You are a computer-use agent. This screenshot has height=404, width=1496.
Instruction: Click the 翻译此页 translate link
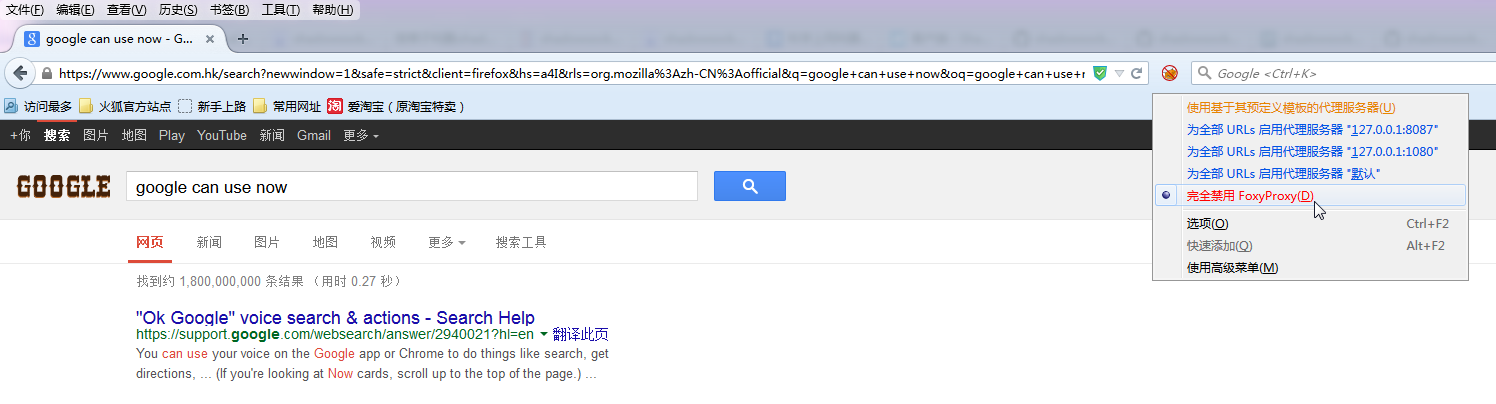pos(580,335)
